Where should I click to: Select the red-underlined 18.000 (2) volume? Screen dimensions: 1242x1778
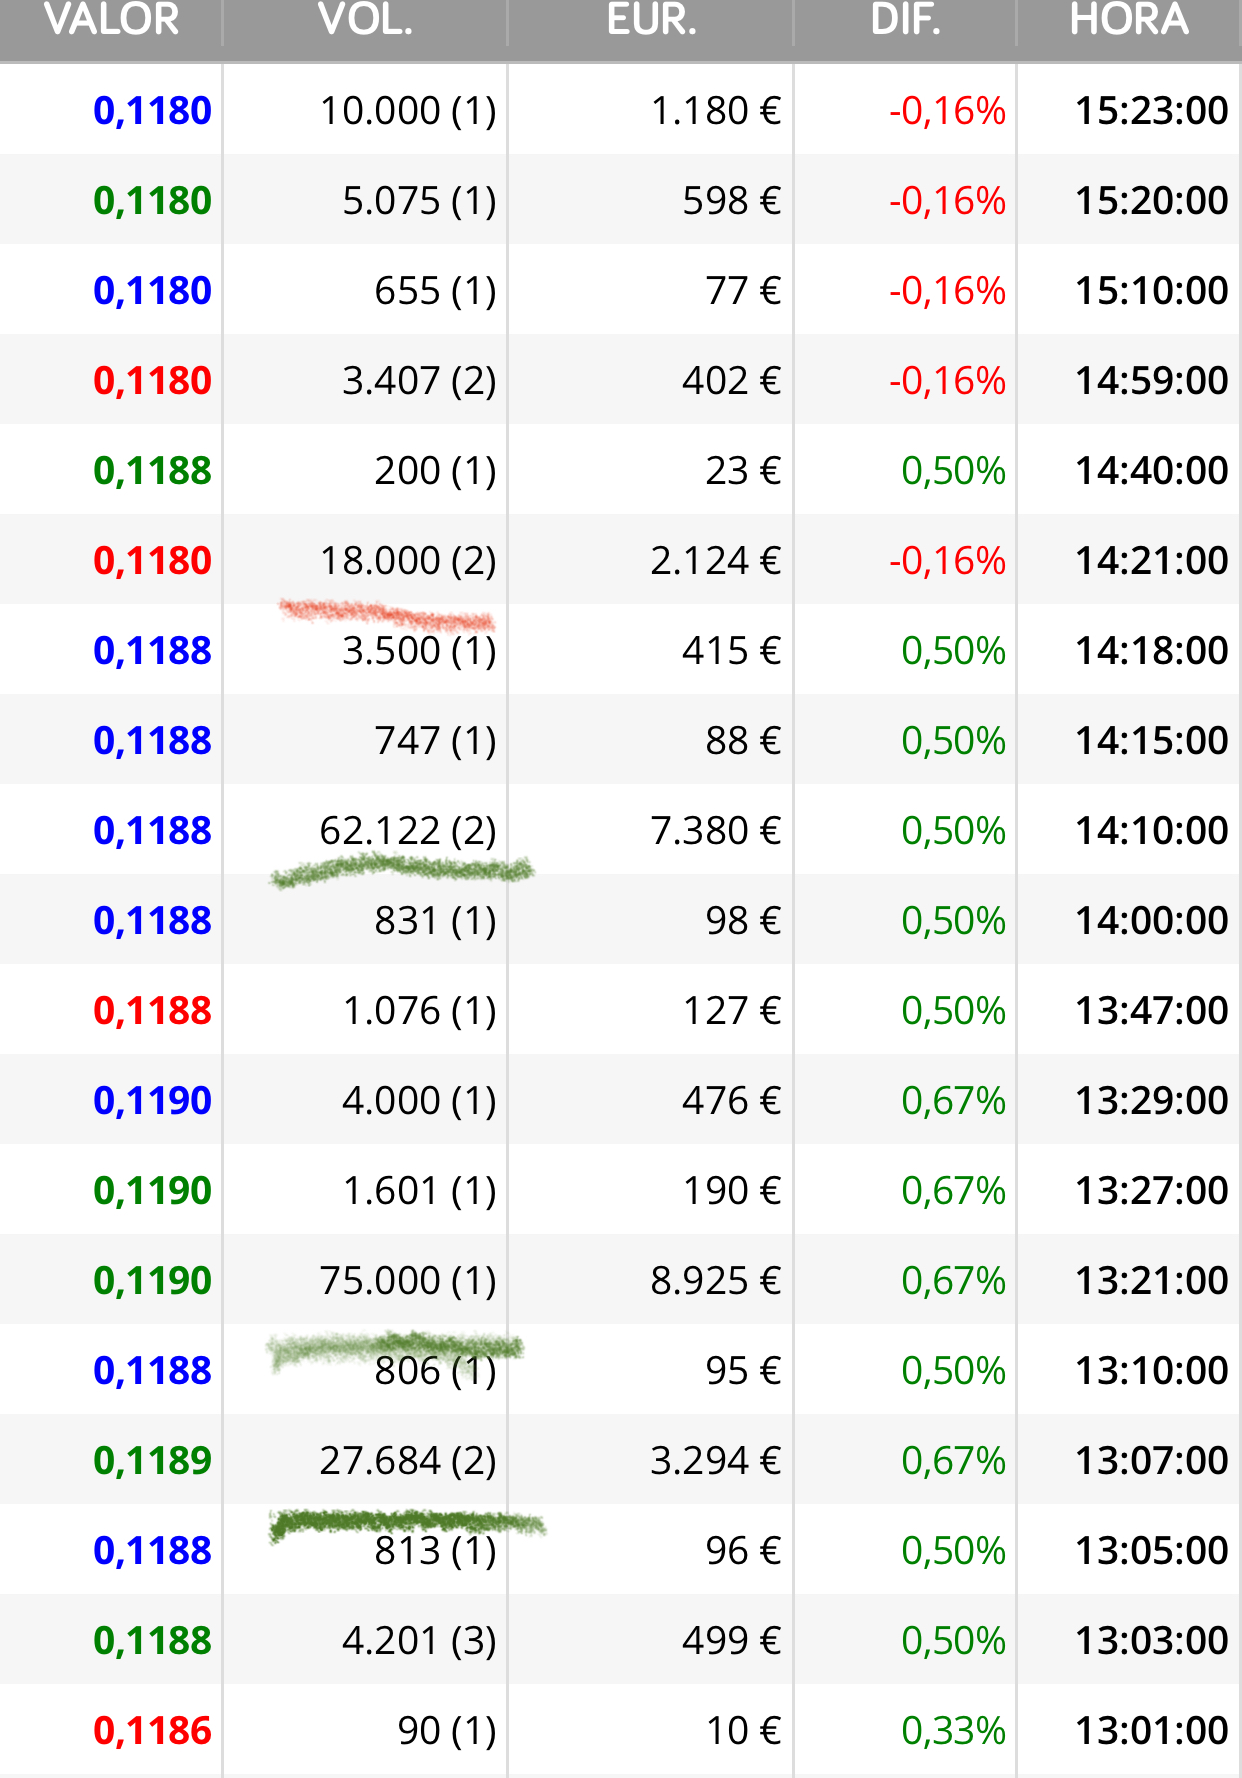408,561
